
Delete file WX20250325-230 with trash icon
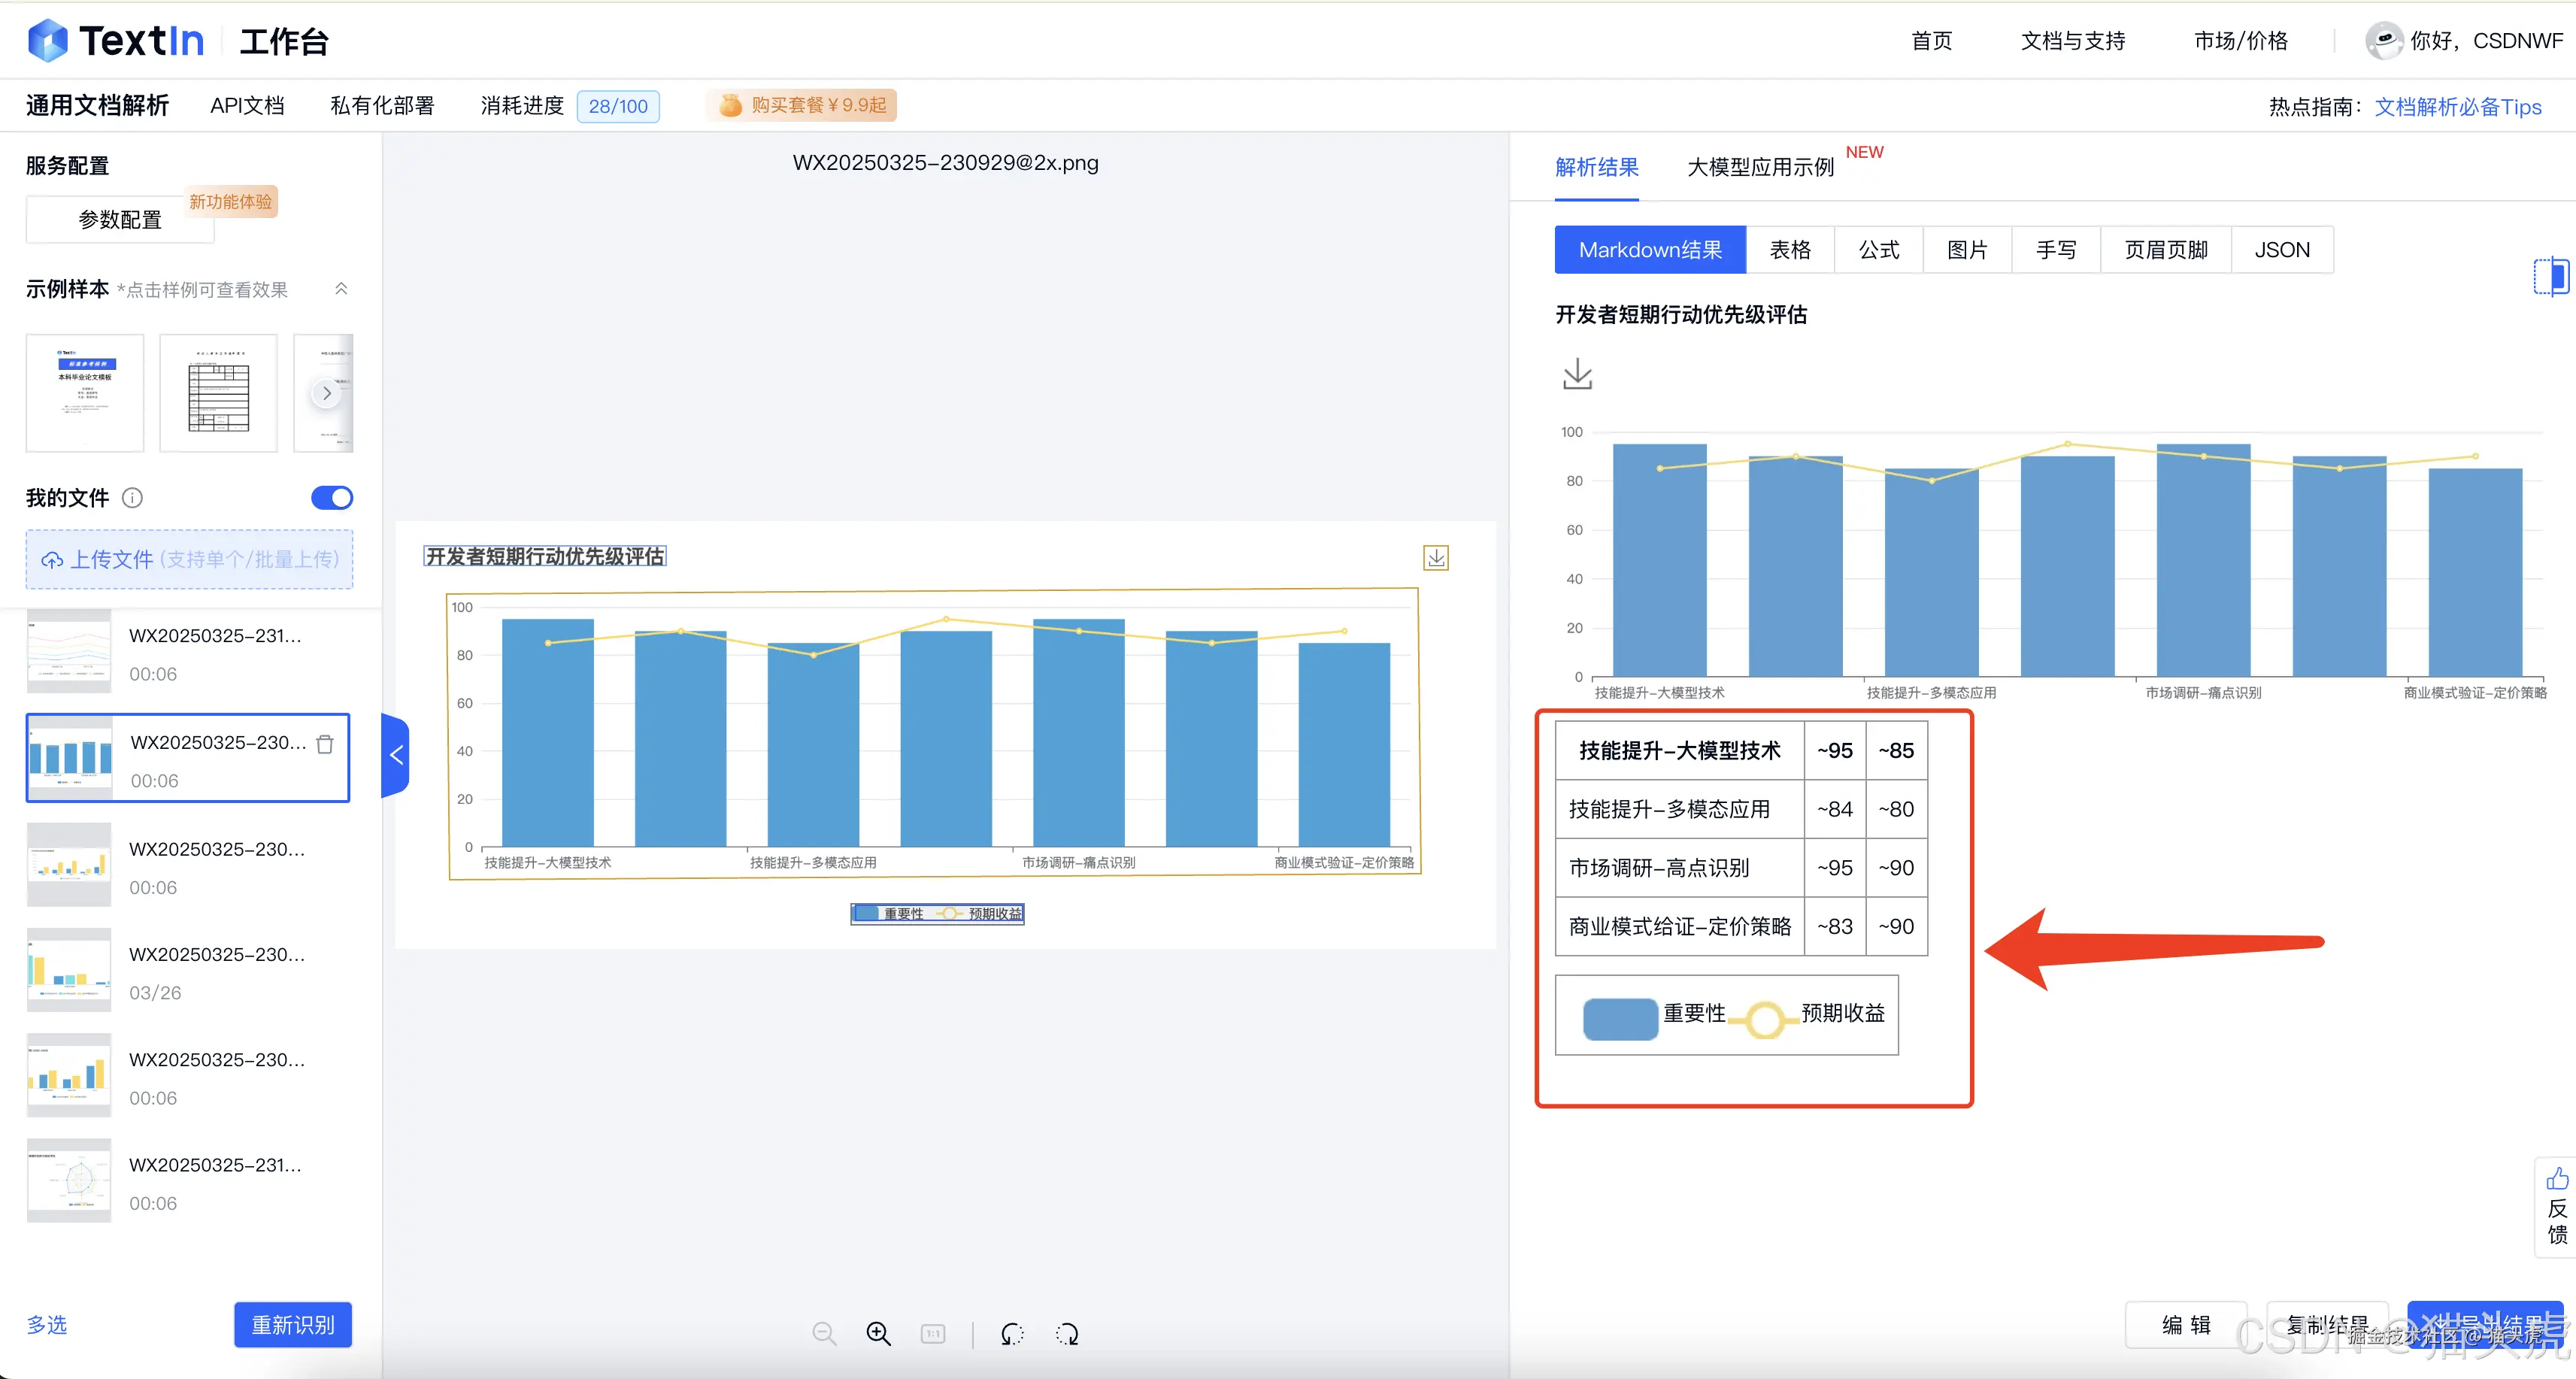click(325, 744)
